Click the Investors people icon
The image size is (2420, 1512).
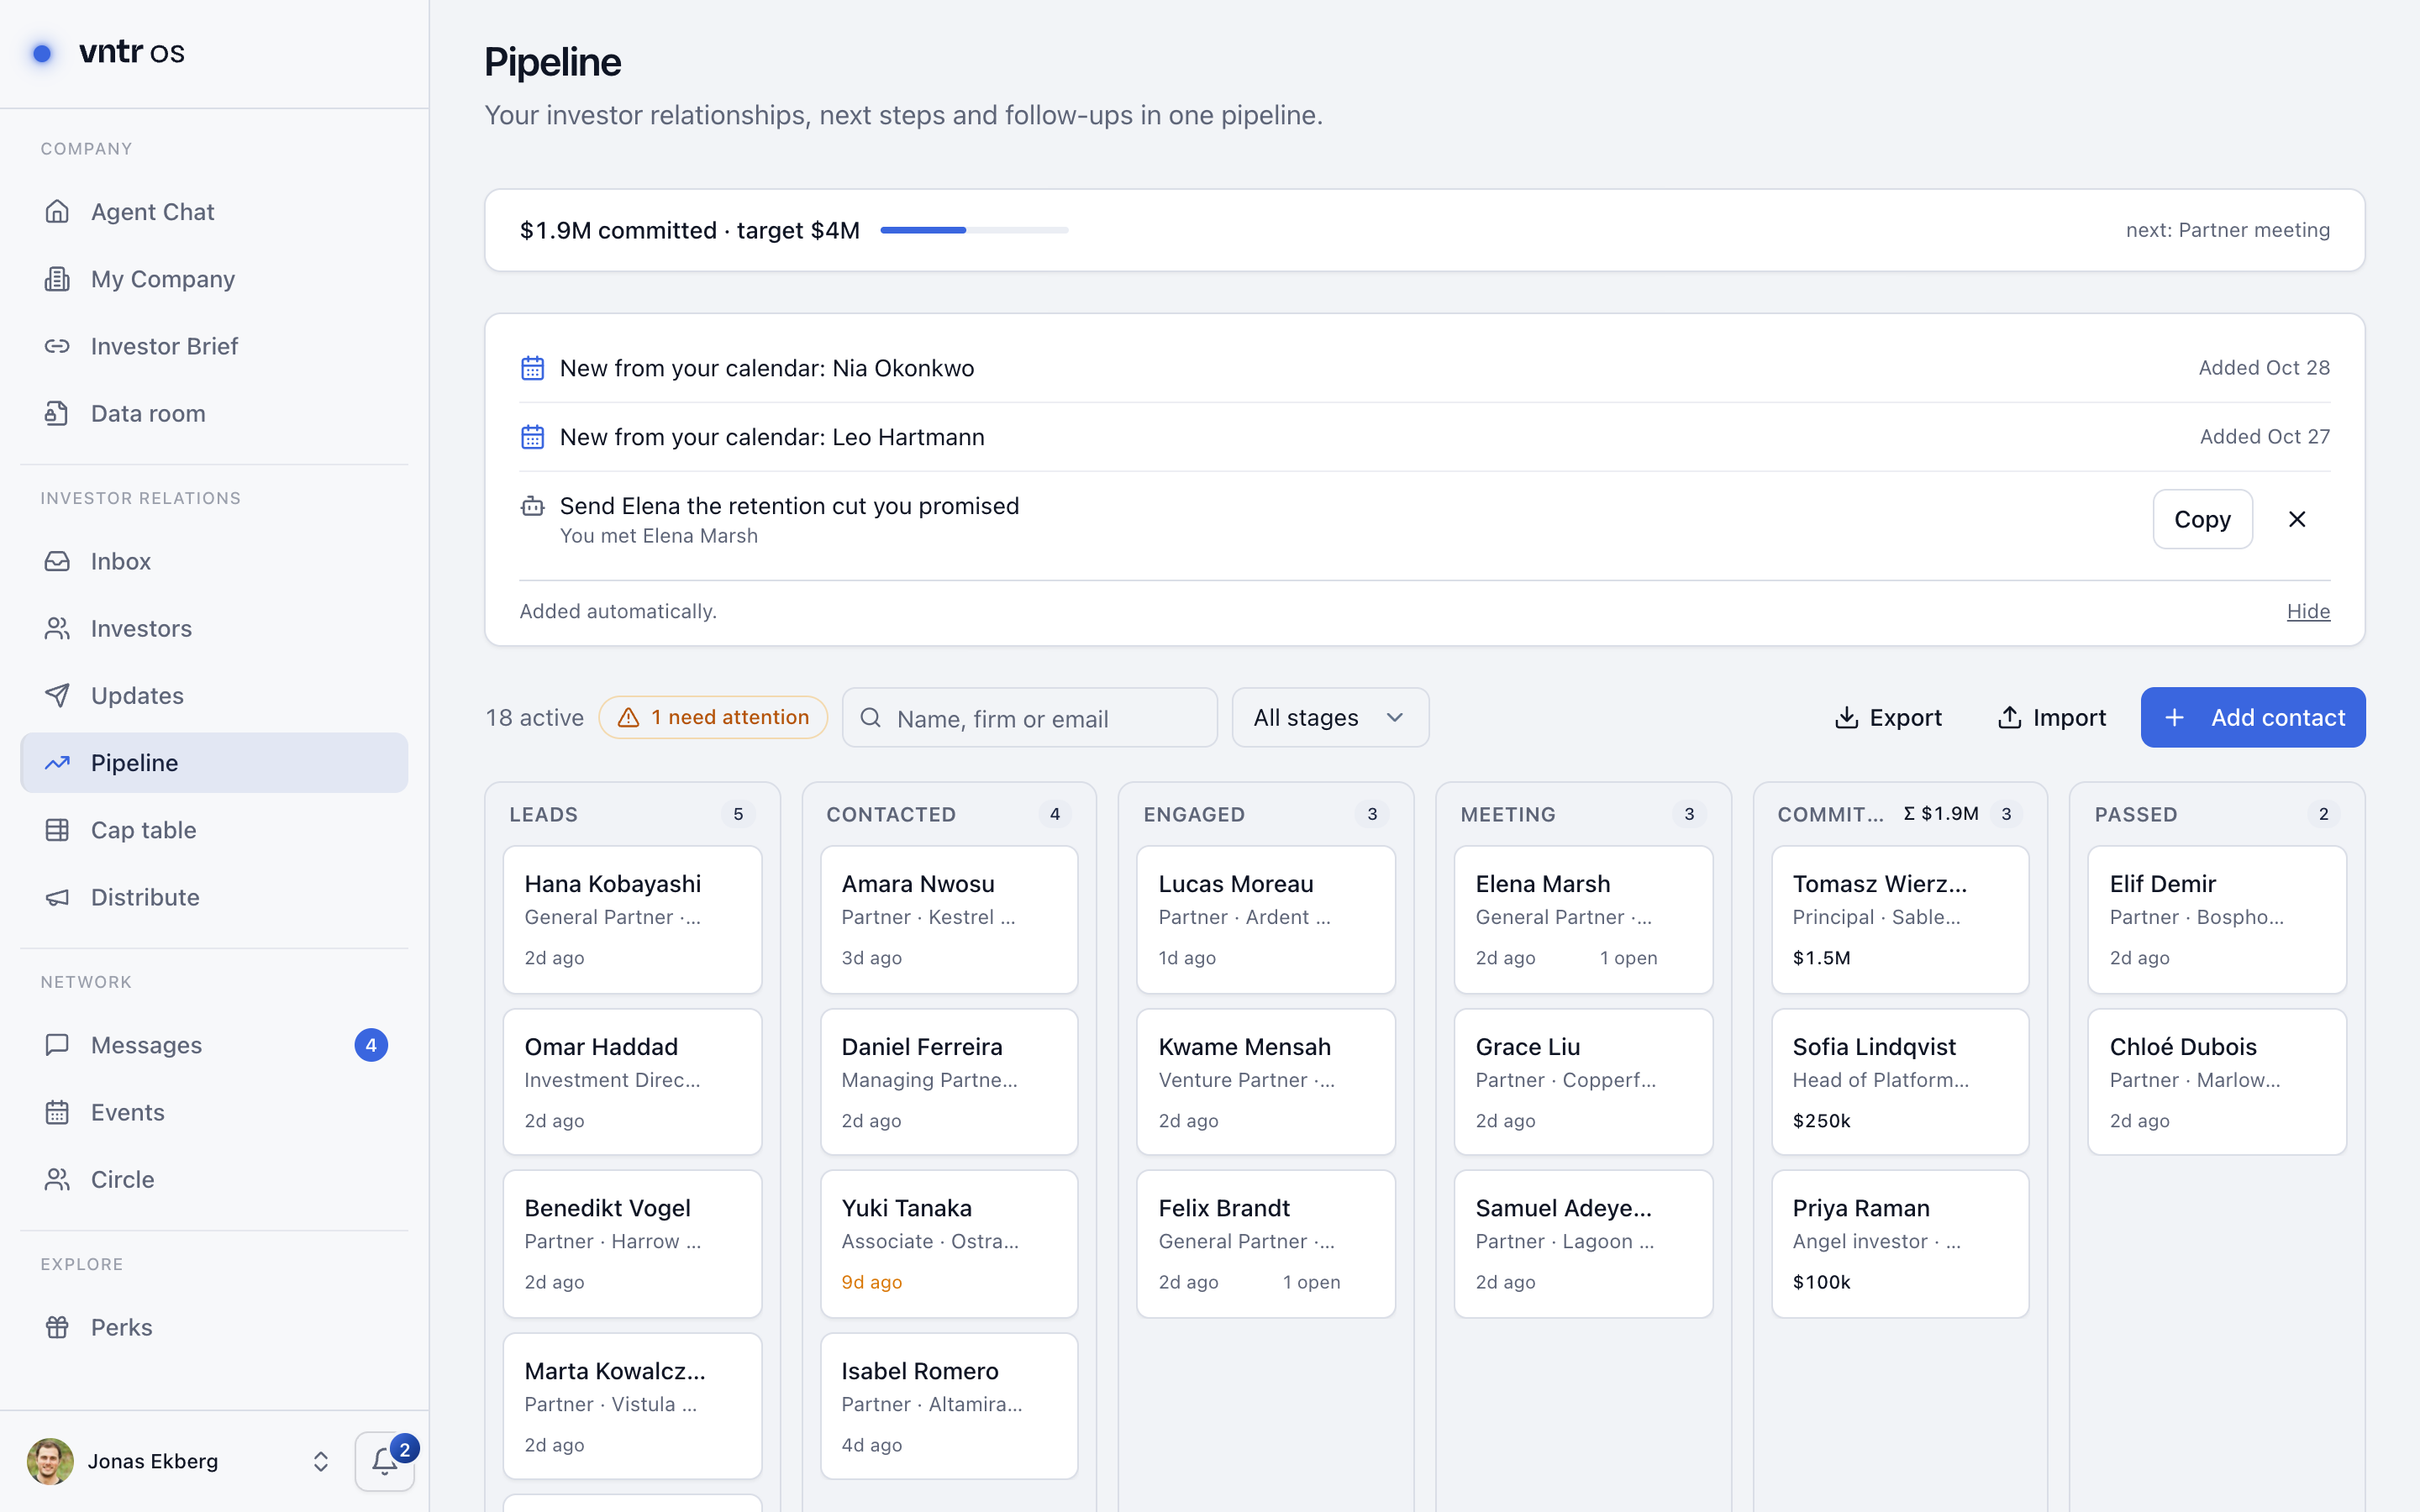coord(57,628)
